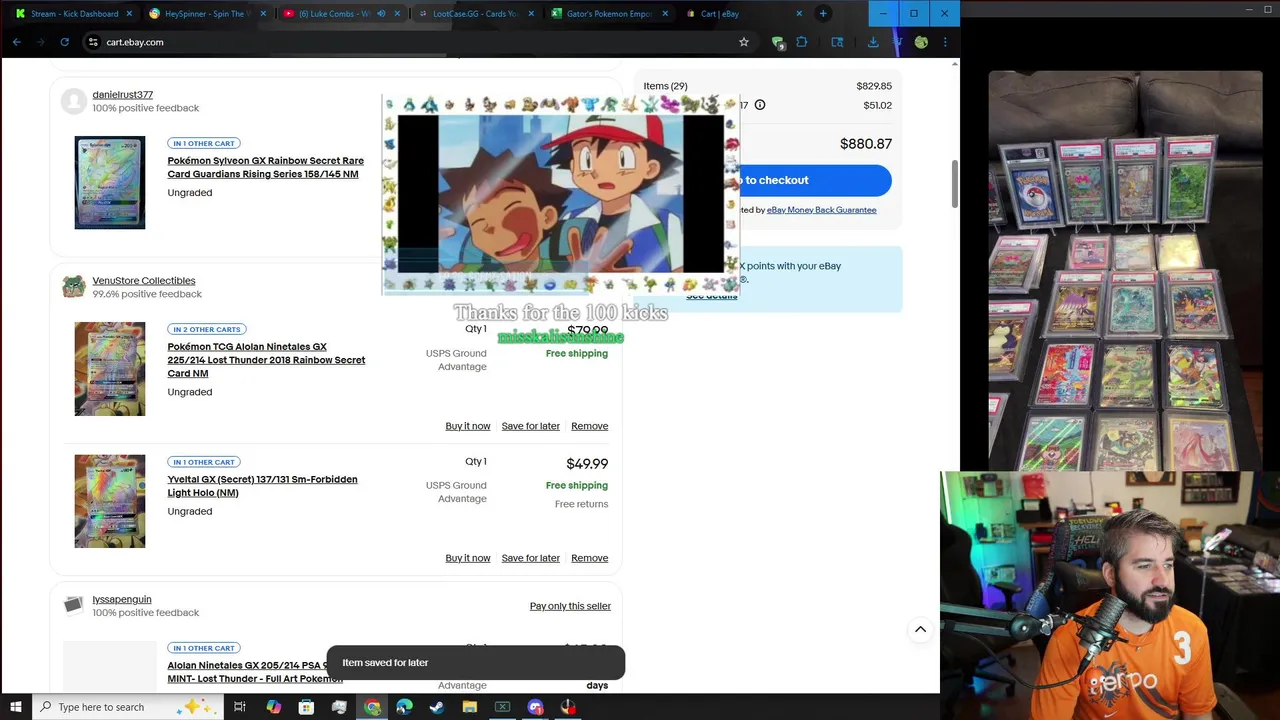The width and height of the screenshot is (1280, 720).
Task: Buy it now for Yveltal GX
Action: click(468, 558)
